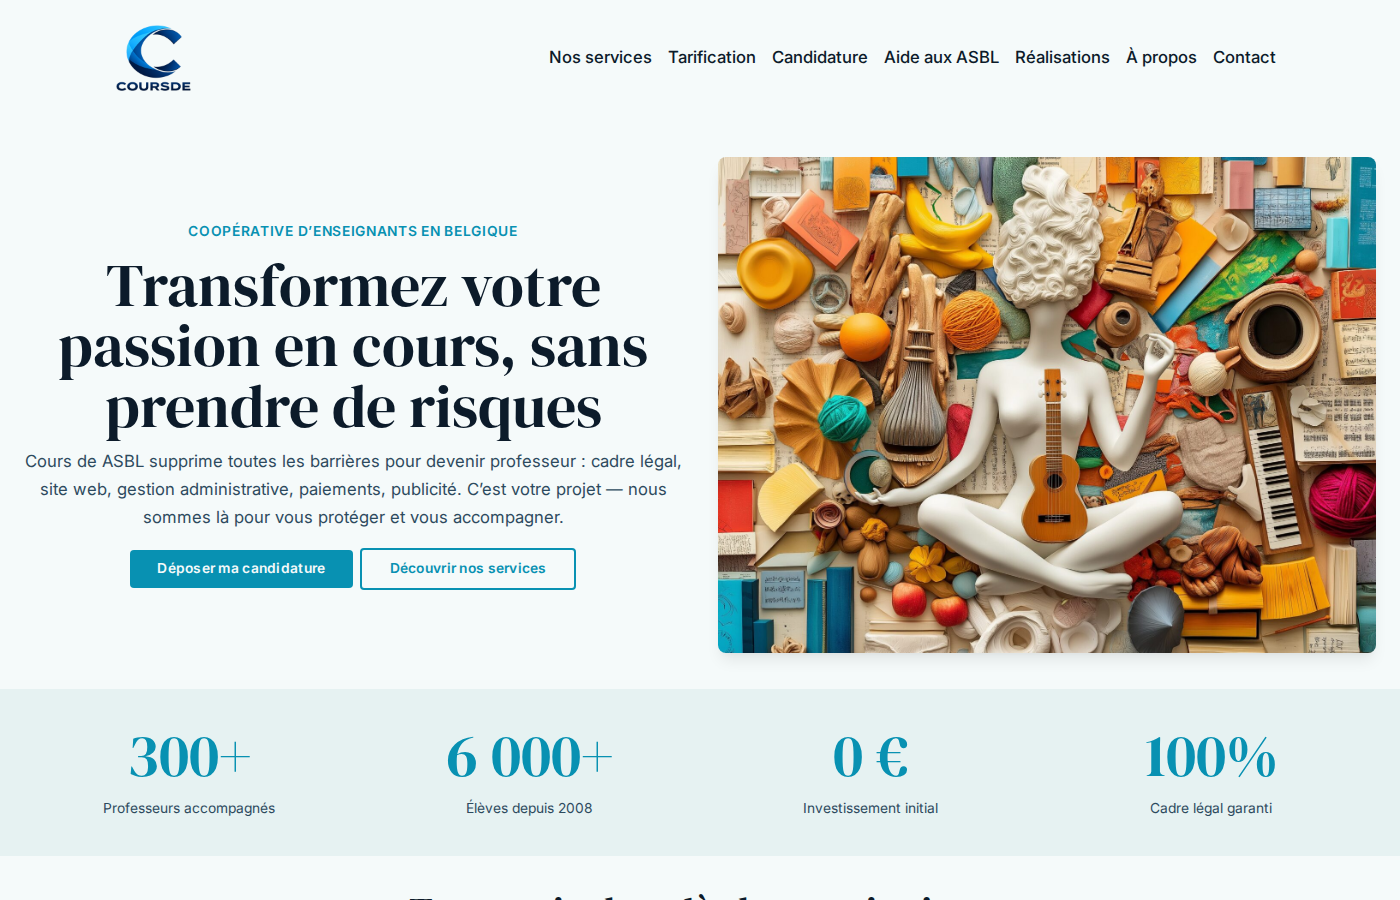Select Aide aux ASBL in navigation
This screenshot has width=1400, height=900.
(941, 57)
